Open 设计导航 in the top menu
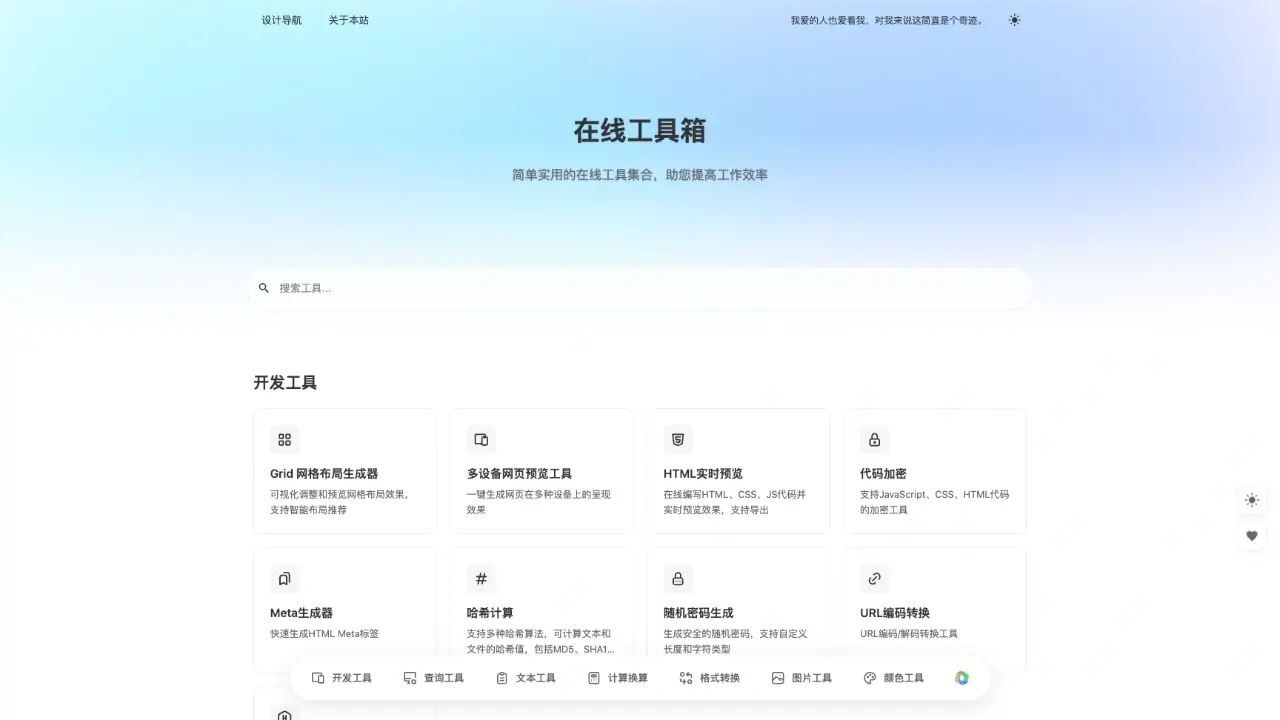Image resolution: width=1280 pixels, height=720 pixels. tap(281, 20)
